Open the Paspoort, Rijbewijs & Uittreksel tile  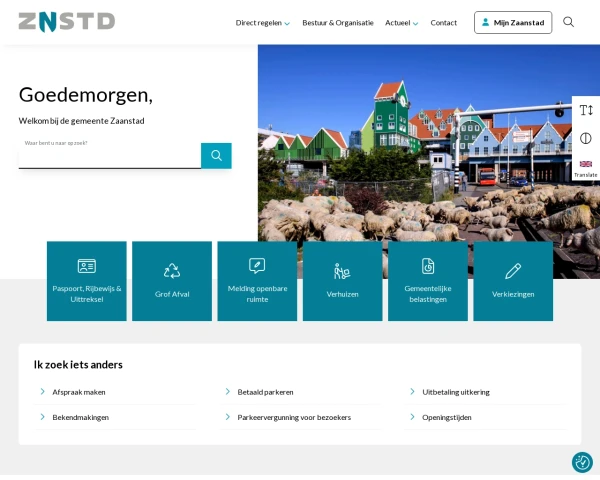pos(87,281)
